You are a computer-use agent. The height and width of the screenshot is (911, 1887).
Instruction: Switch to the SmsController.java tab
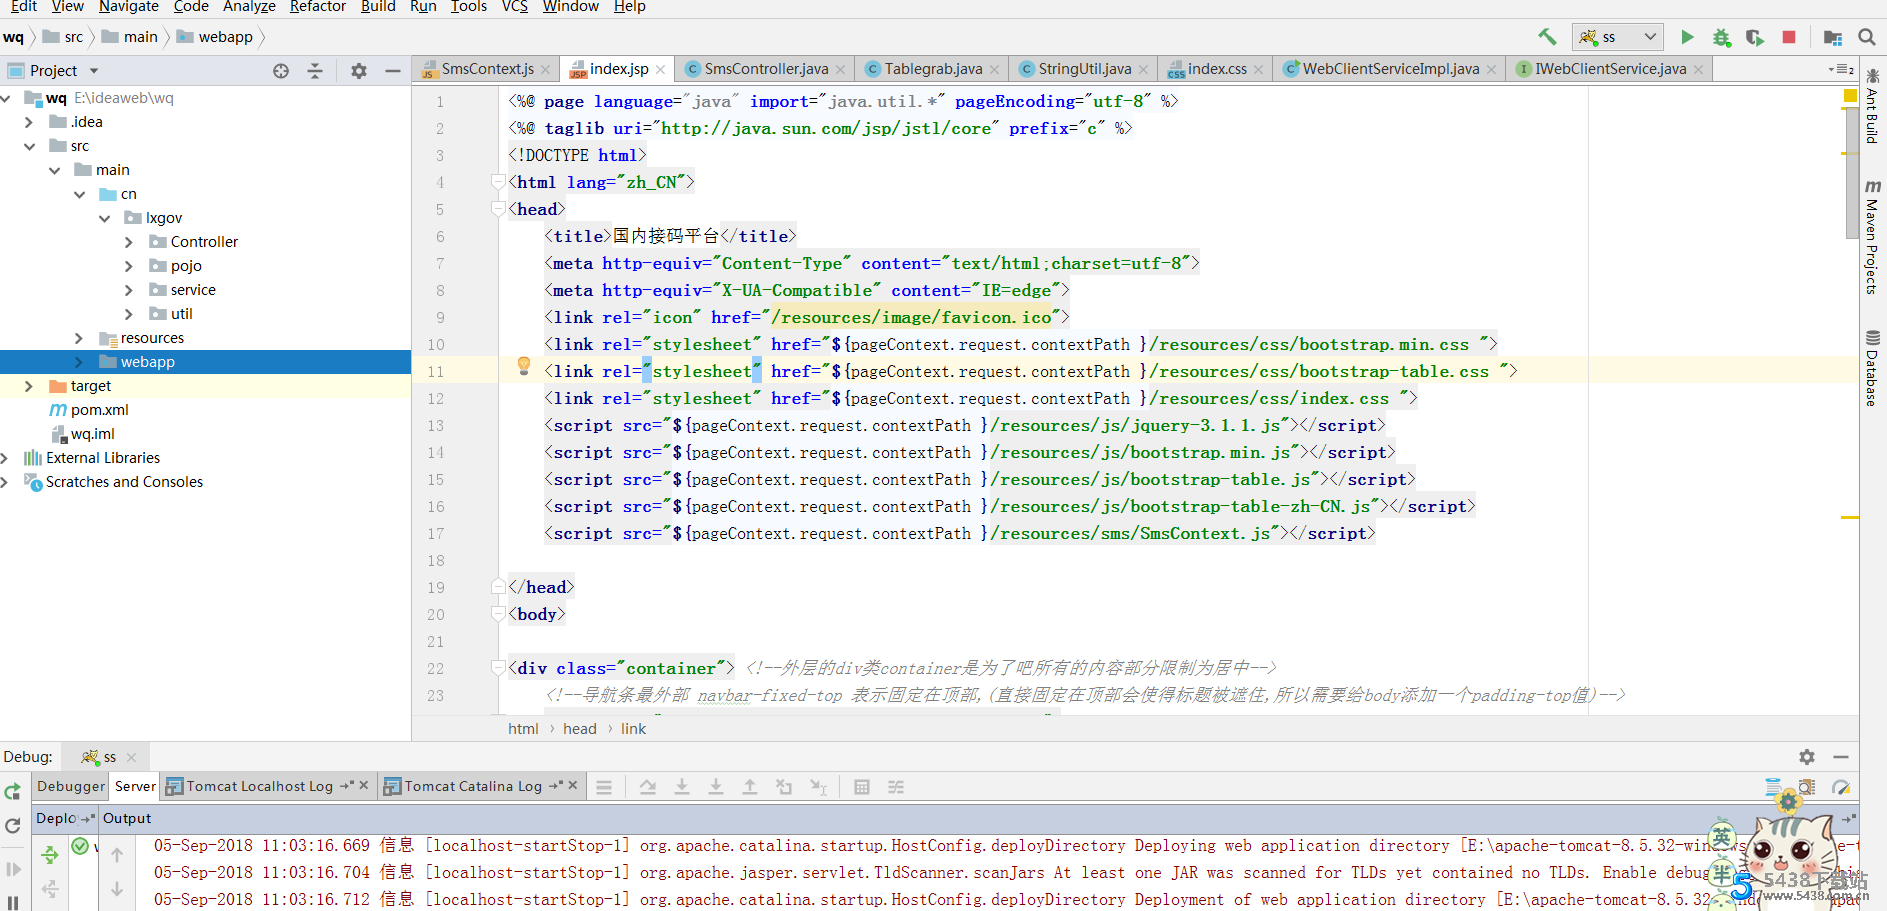(x=765, y=69)
